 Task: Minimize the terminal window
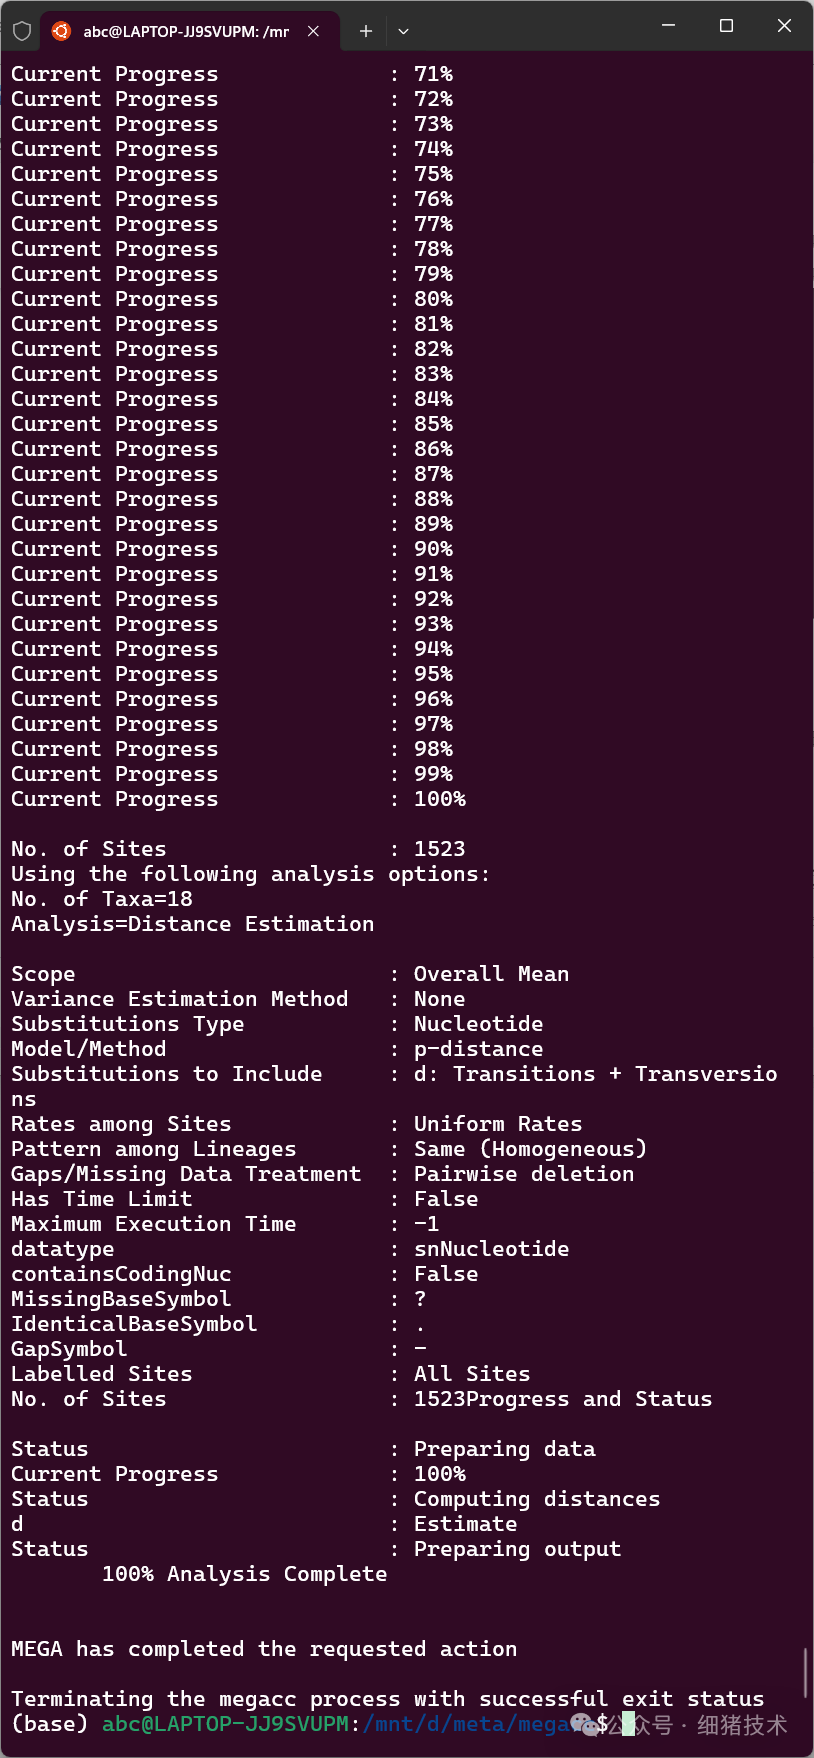click(669, 26)
